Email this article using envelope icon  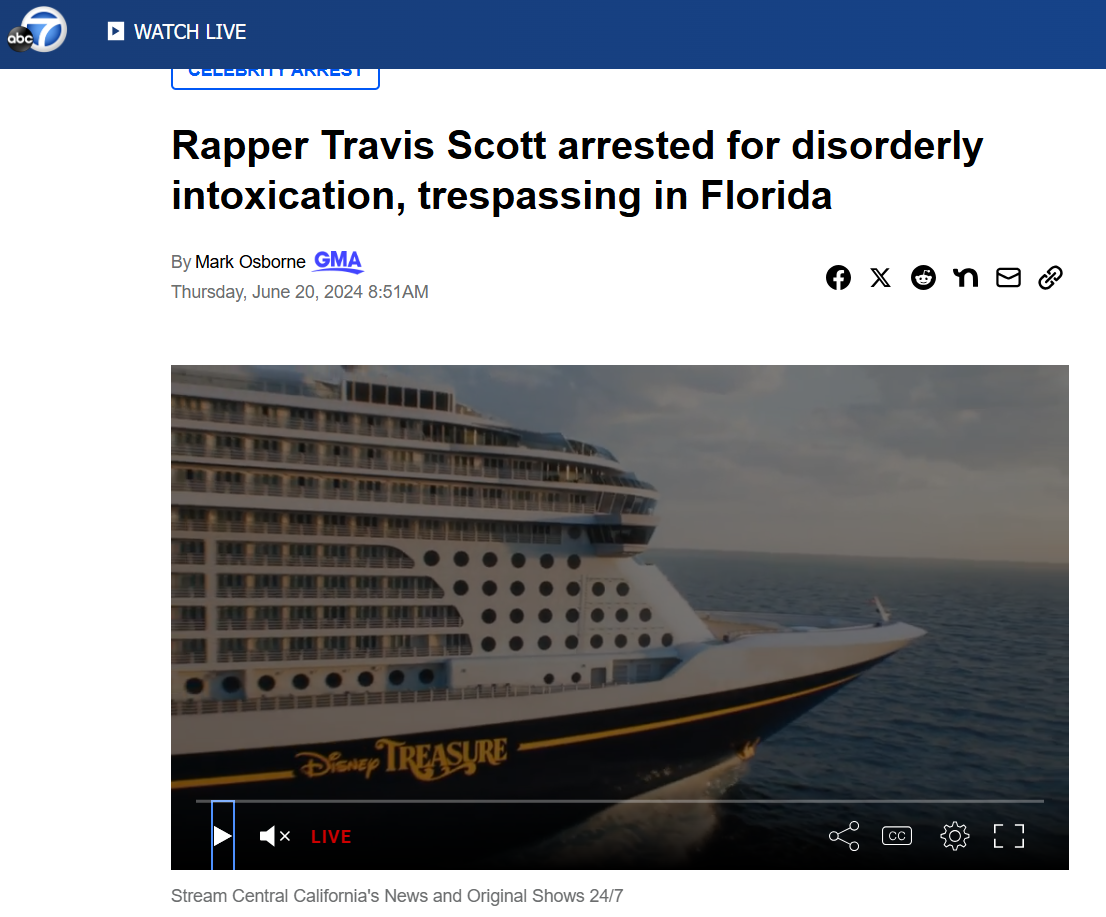click(x=1008, y=277)
